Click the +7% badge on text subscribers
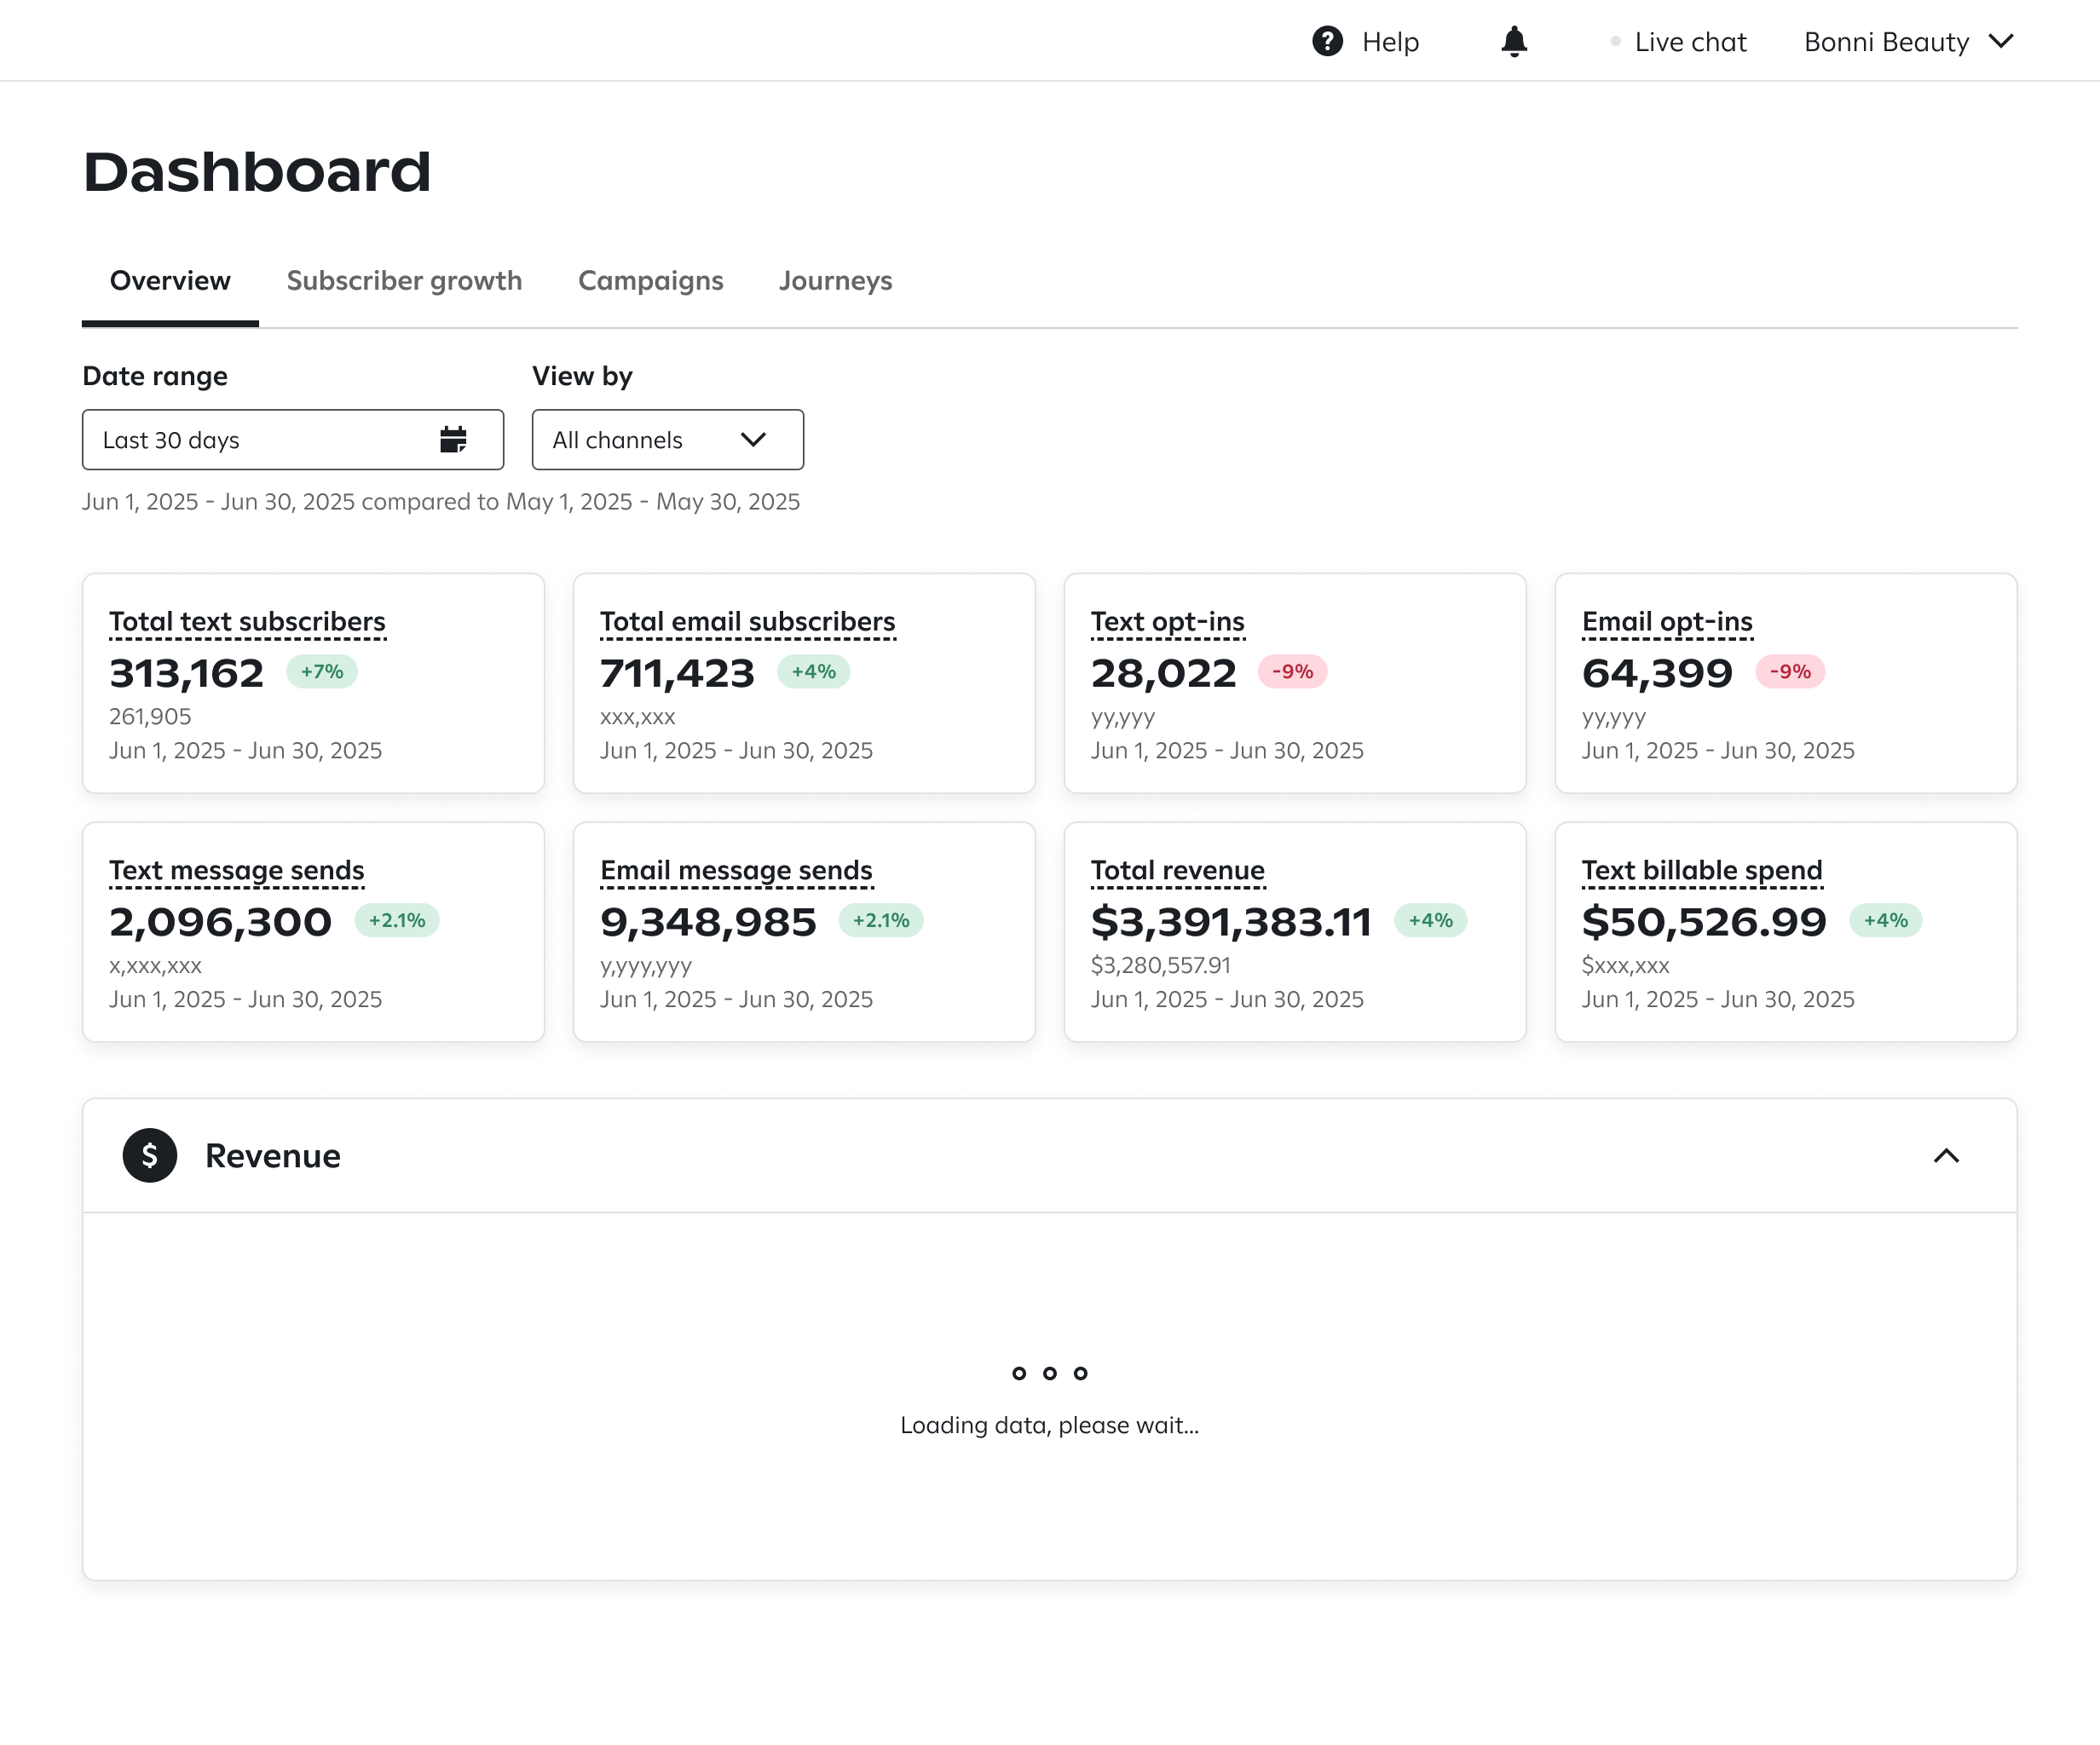 pyautogui.click(x=322, y=671)
